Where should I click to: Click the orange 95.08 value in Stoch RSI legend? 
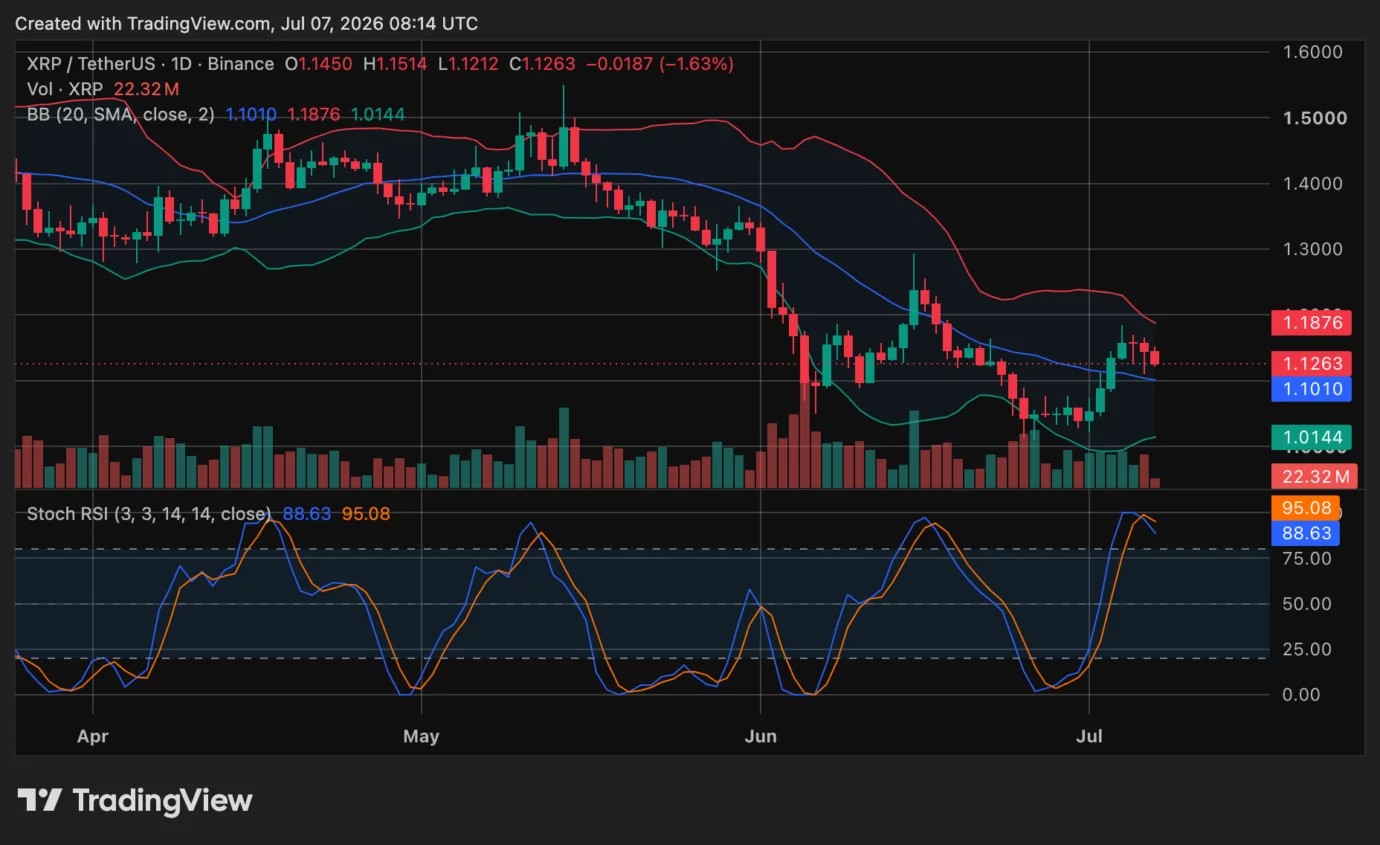[x=366, y=514]
